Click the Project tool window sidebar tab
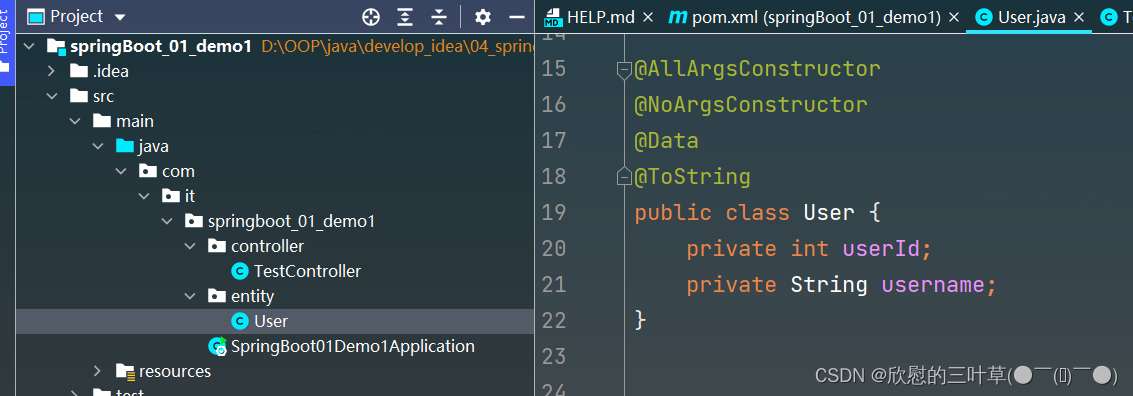Viewport: 1133px width, 396px height. point(7,42)
